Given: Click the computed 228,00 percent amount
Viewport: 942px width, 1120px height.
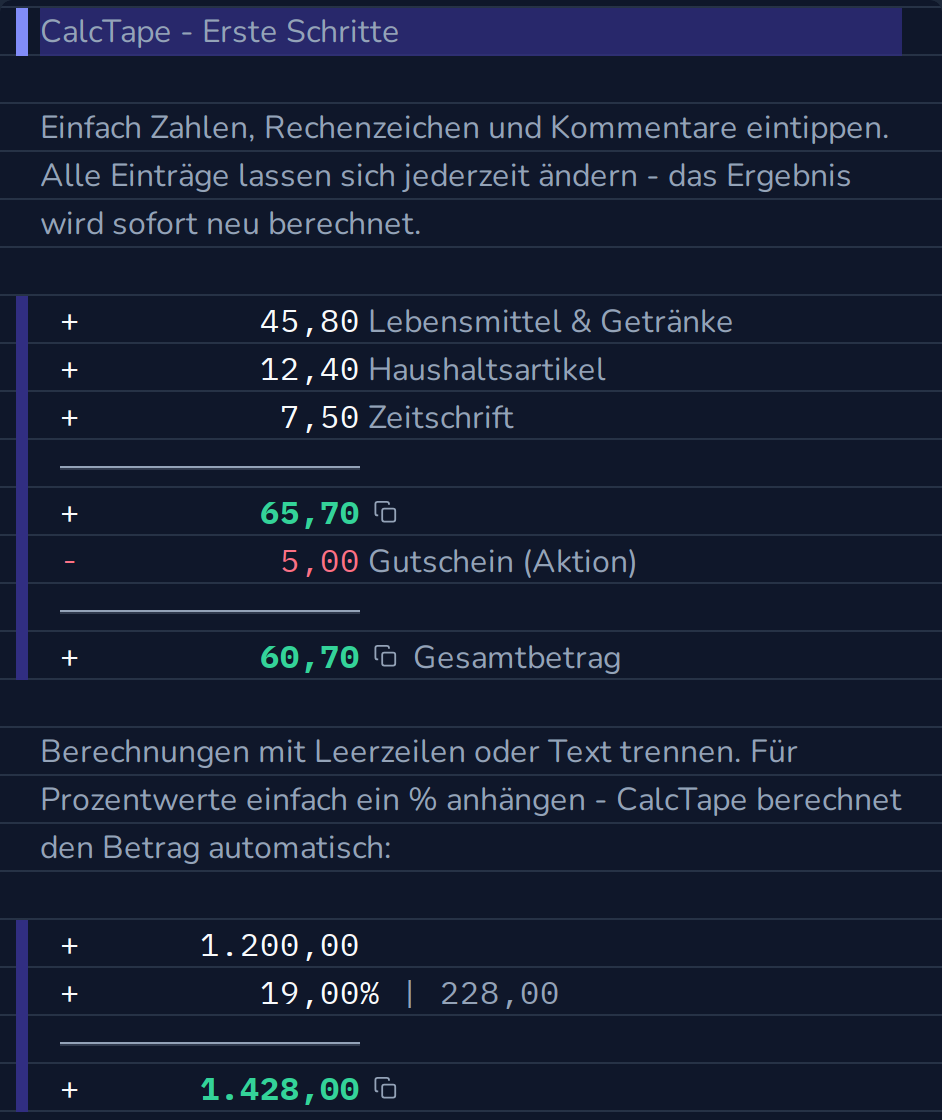Looking at the screenshot, I should point(499,994).
